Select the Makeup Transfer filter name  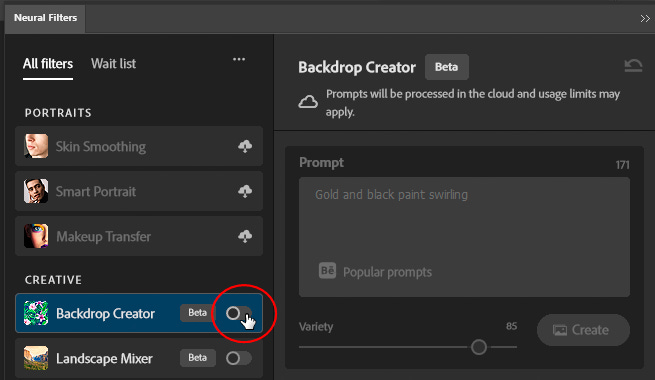click(x=104, y=237)
